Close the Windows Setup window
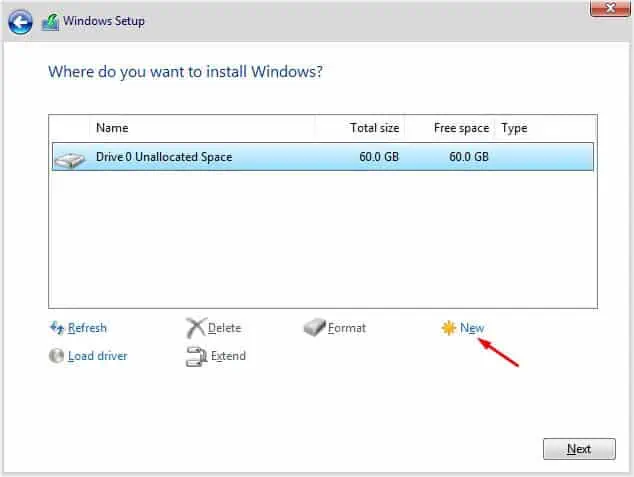 (610, 8)
